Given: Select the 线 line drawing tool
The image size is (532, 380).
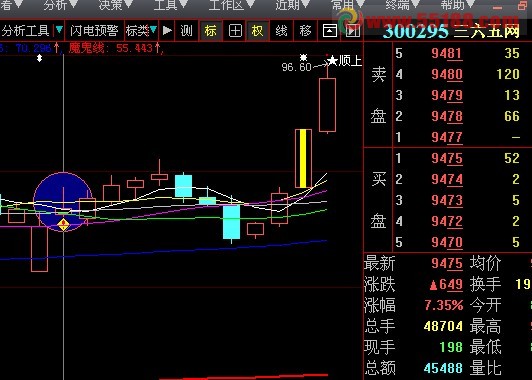Looking at the screenshot, I should 281,31.
